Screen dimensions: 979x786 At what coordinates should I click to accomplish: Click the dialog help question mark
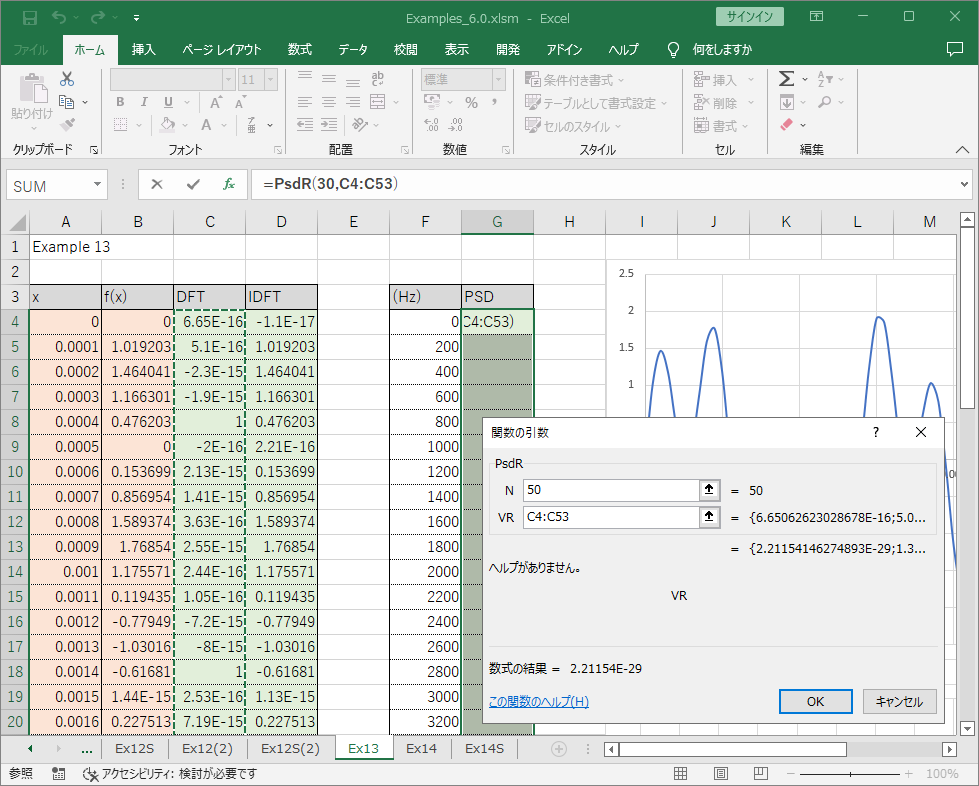(x=876, y=432)
